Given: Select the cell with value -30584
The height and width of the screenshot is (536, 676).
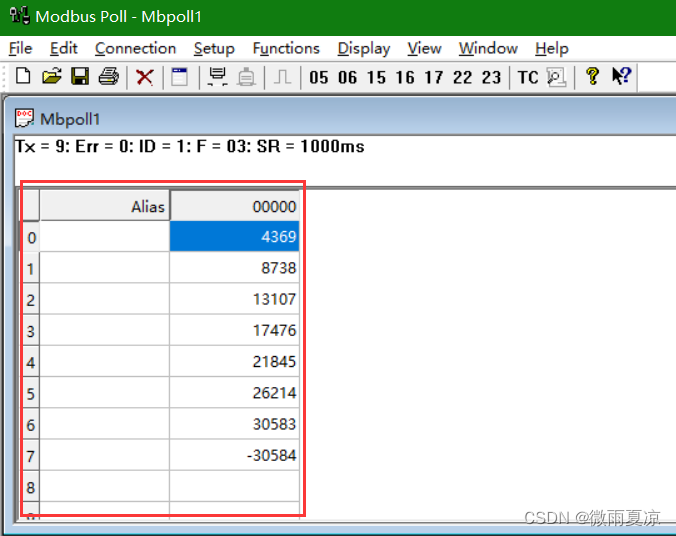Looking at the screenshot, I should 235,455.
